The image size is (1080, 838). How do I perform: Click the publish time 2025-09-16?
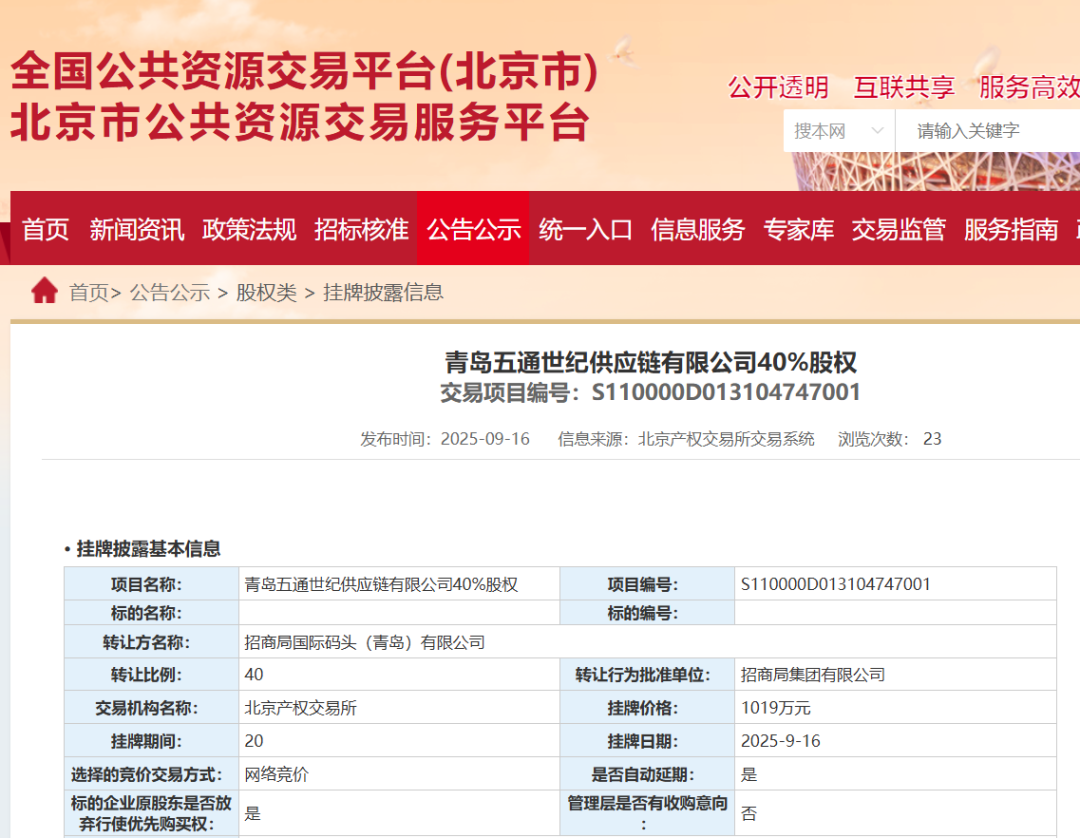point(485,439)
